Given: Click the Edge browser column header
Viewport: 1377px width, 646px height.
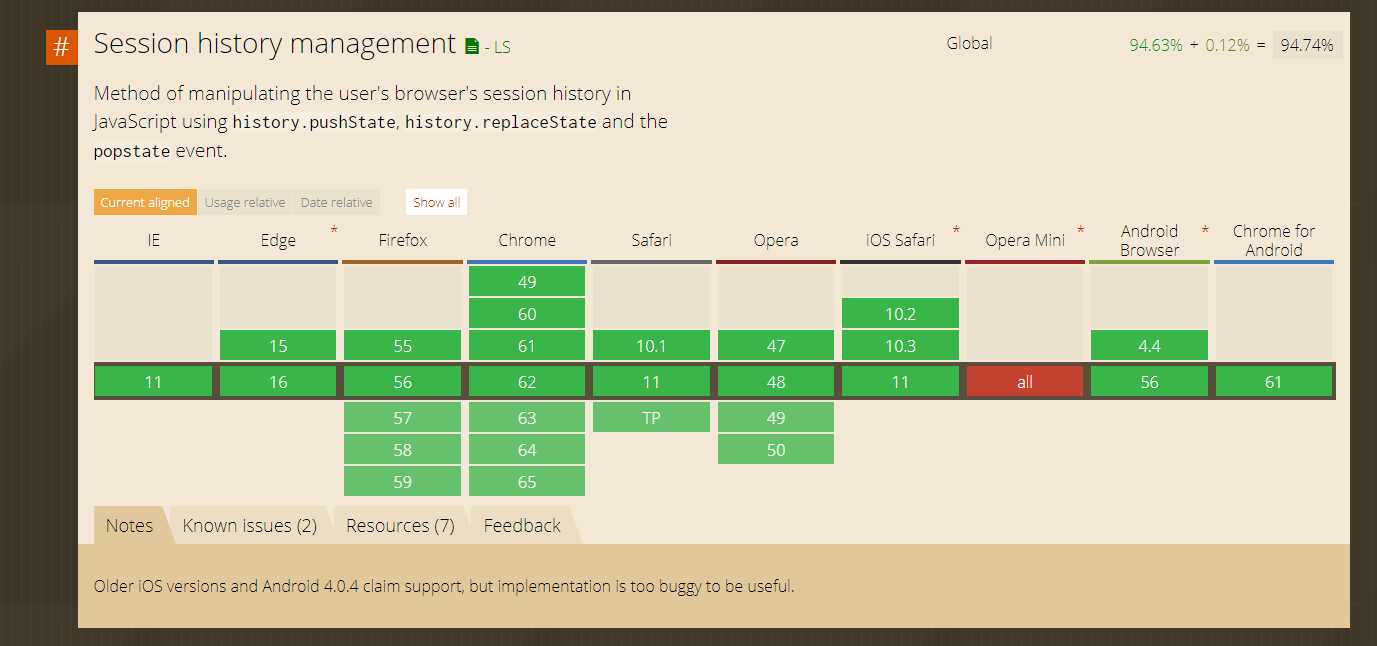Looking at the screenshot, I should 278,240.
